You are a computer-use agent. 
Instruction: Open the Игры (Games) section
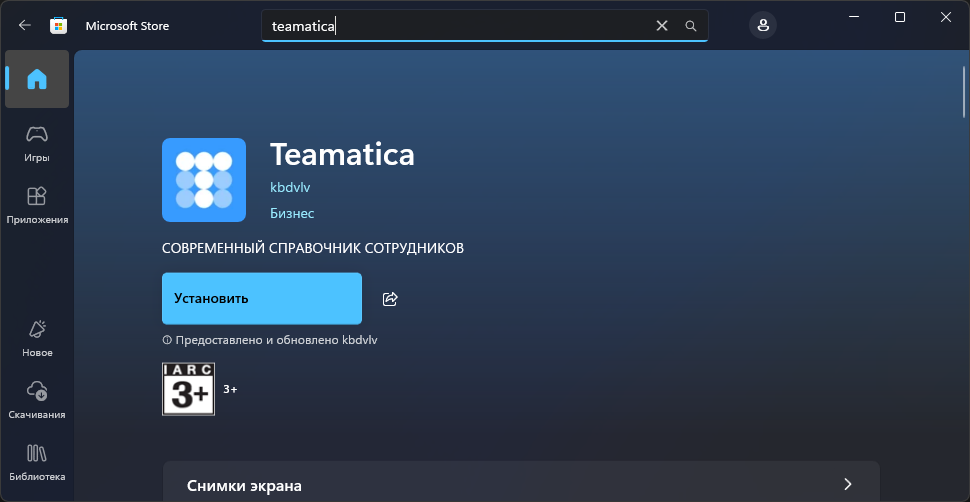point(37,143)
